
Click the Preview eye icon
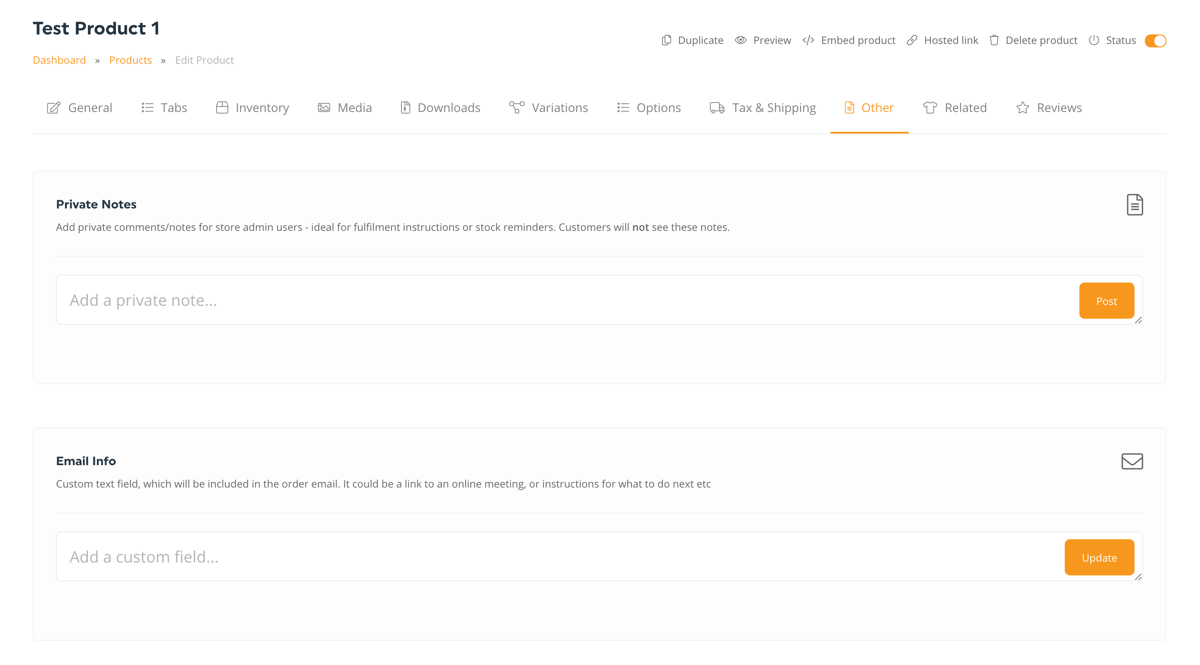[741, 41]
